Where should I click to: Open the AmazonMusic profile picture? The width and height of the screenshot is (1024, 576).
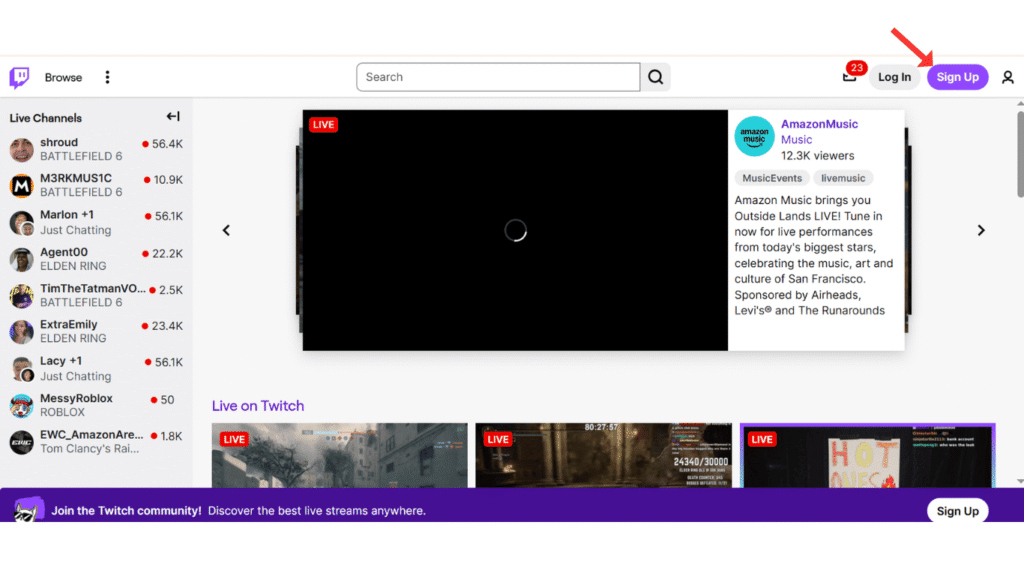coord(753,135)
